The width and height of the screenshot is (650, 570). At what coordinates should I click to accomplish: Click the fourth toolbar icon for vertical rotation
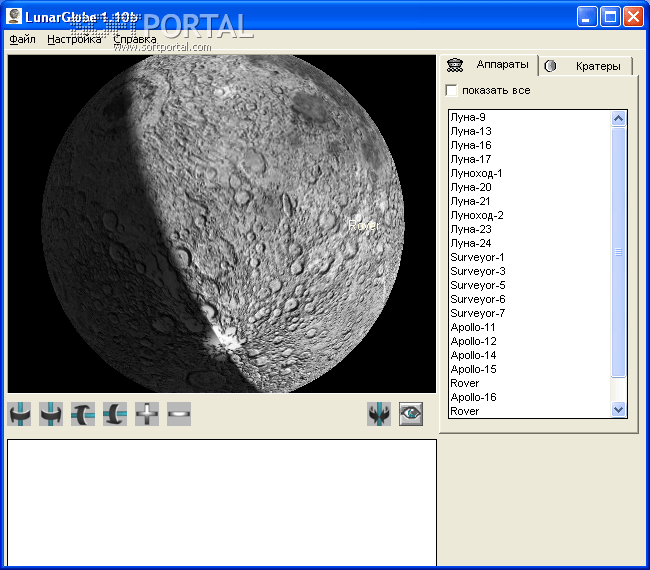tap(115, 414)
